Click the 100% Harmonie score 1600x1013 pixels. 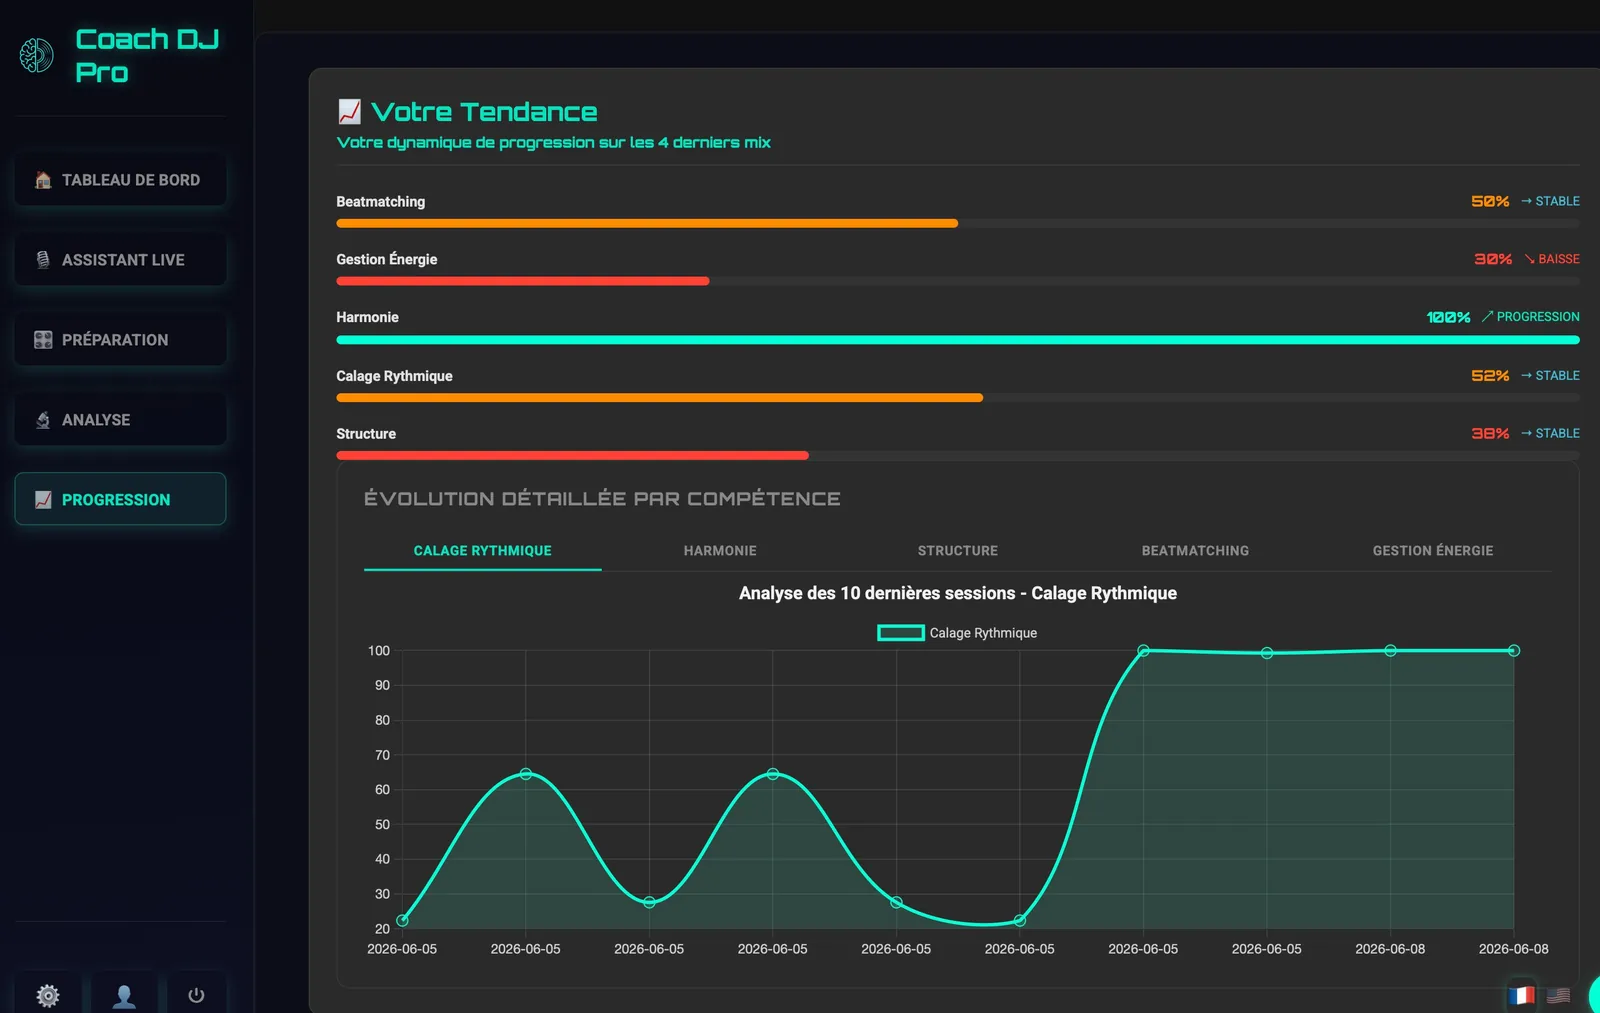point(1448,317)
